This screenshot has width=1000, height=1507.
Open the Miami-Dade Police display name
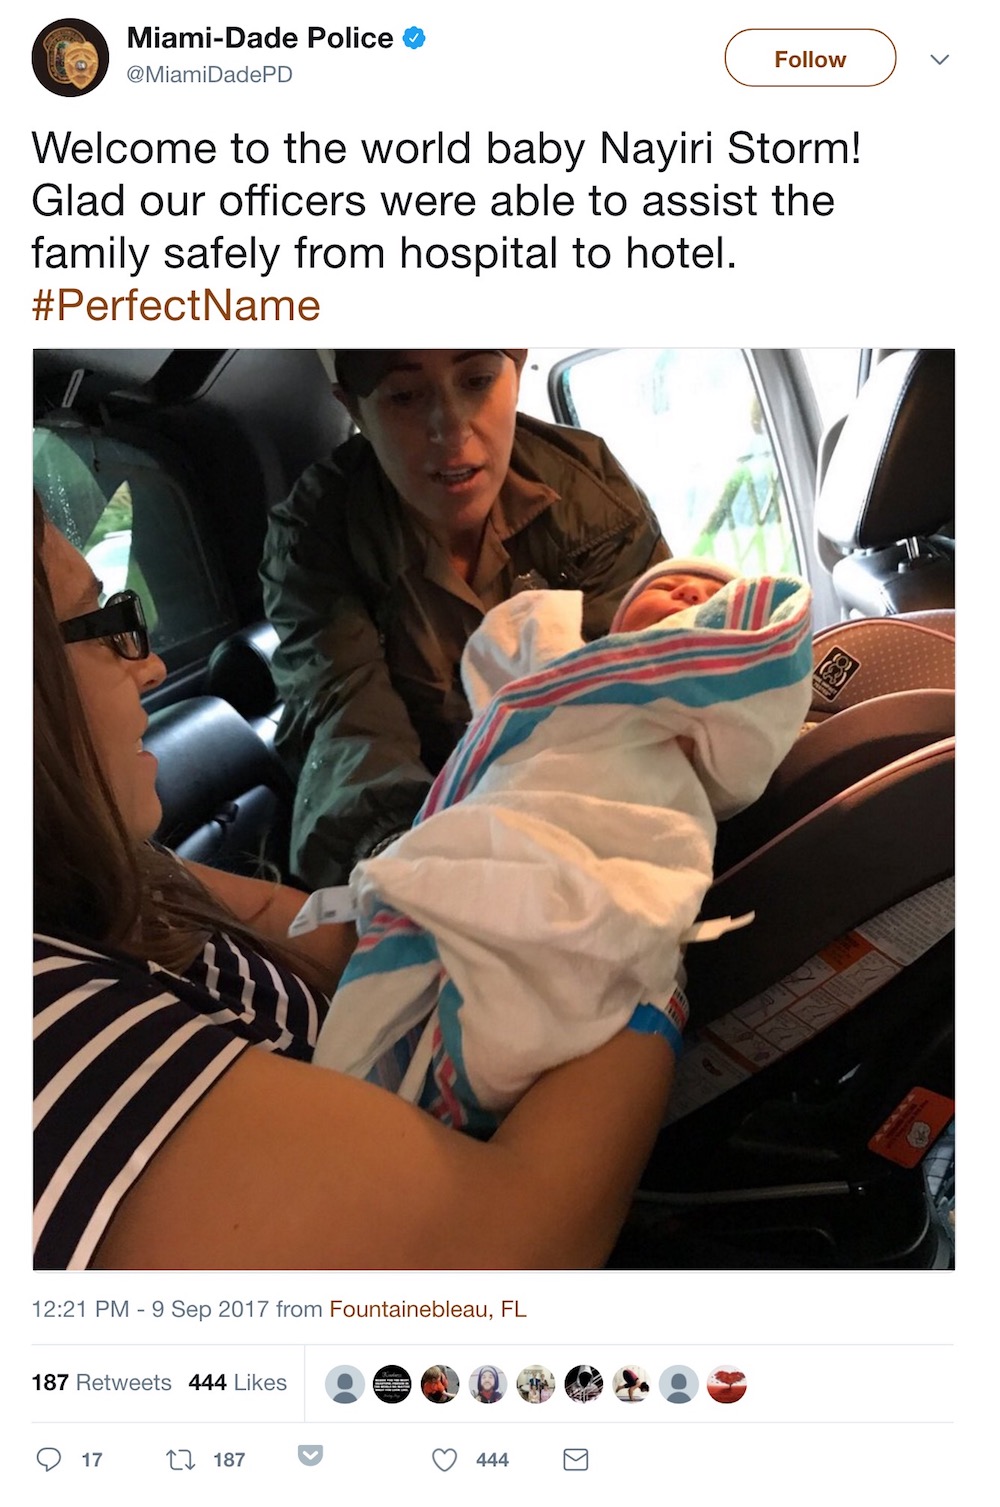click(260, 38)
